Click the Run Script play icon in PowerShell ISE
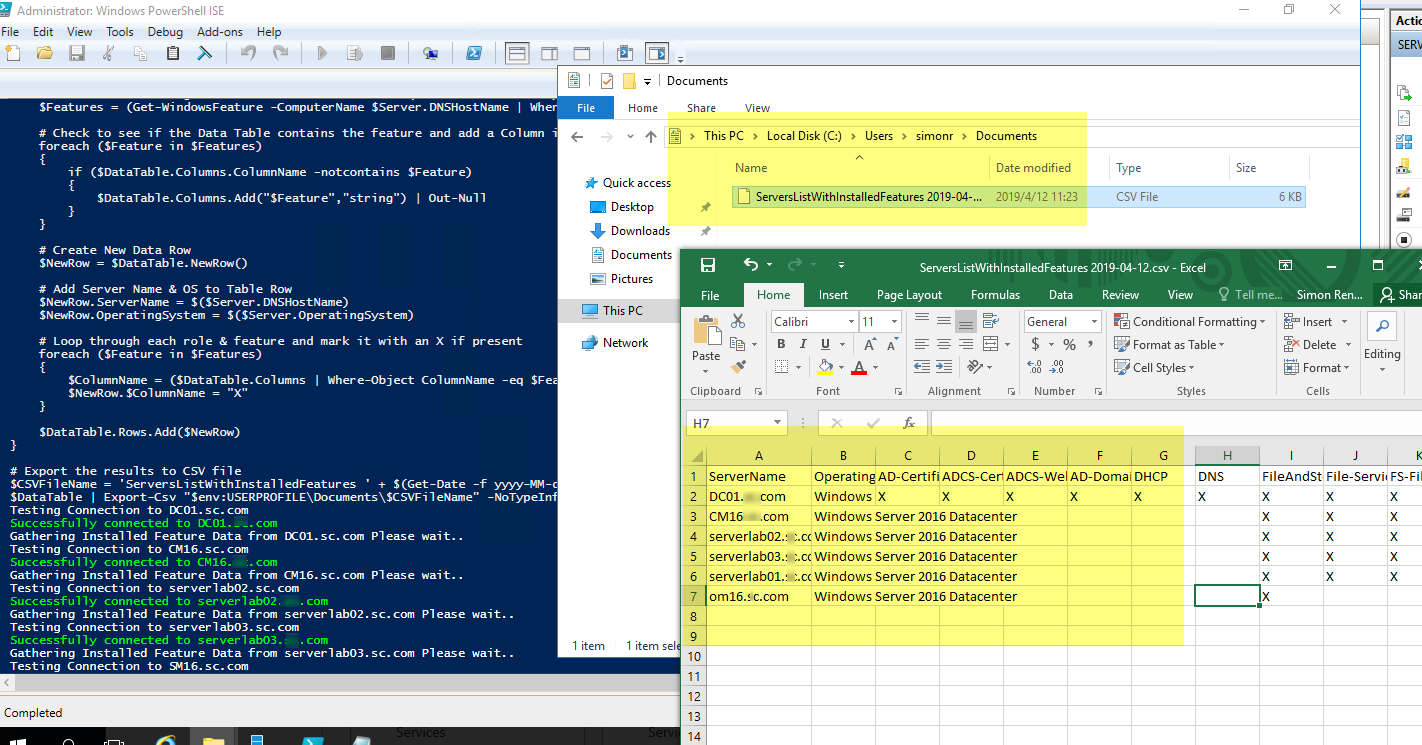 click(322, 53)
